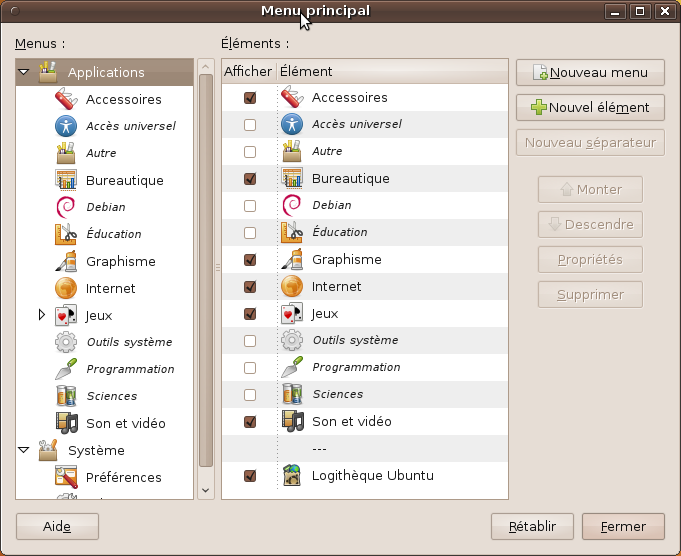
Task: Click the Accessoires icon in left menu tree
Action: [66, 99]
